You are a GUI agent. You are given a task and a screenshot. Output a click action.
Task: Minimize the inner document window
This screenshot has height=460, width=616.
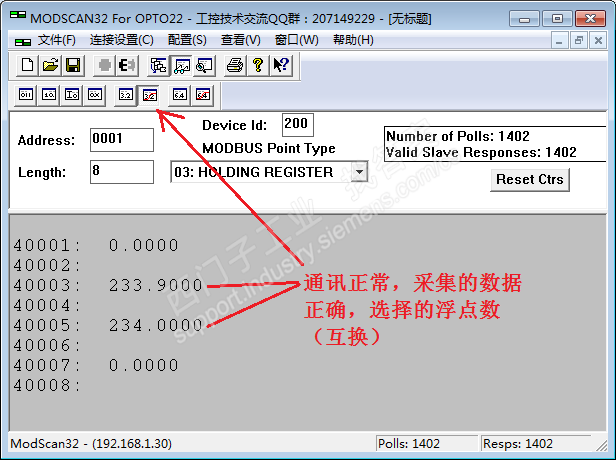pyautogui.click(x=559, y=40)
